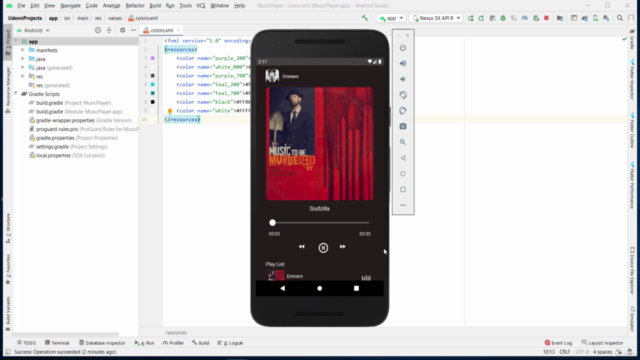Click the Profile app gauge icon

[524, 18]
